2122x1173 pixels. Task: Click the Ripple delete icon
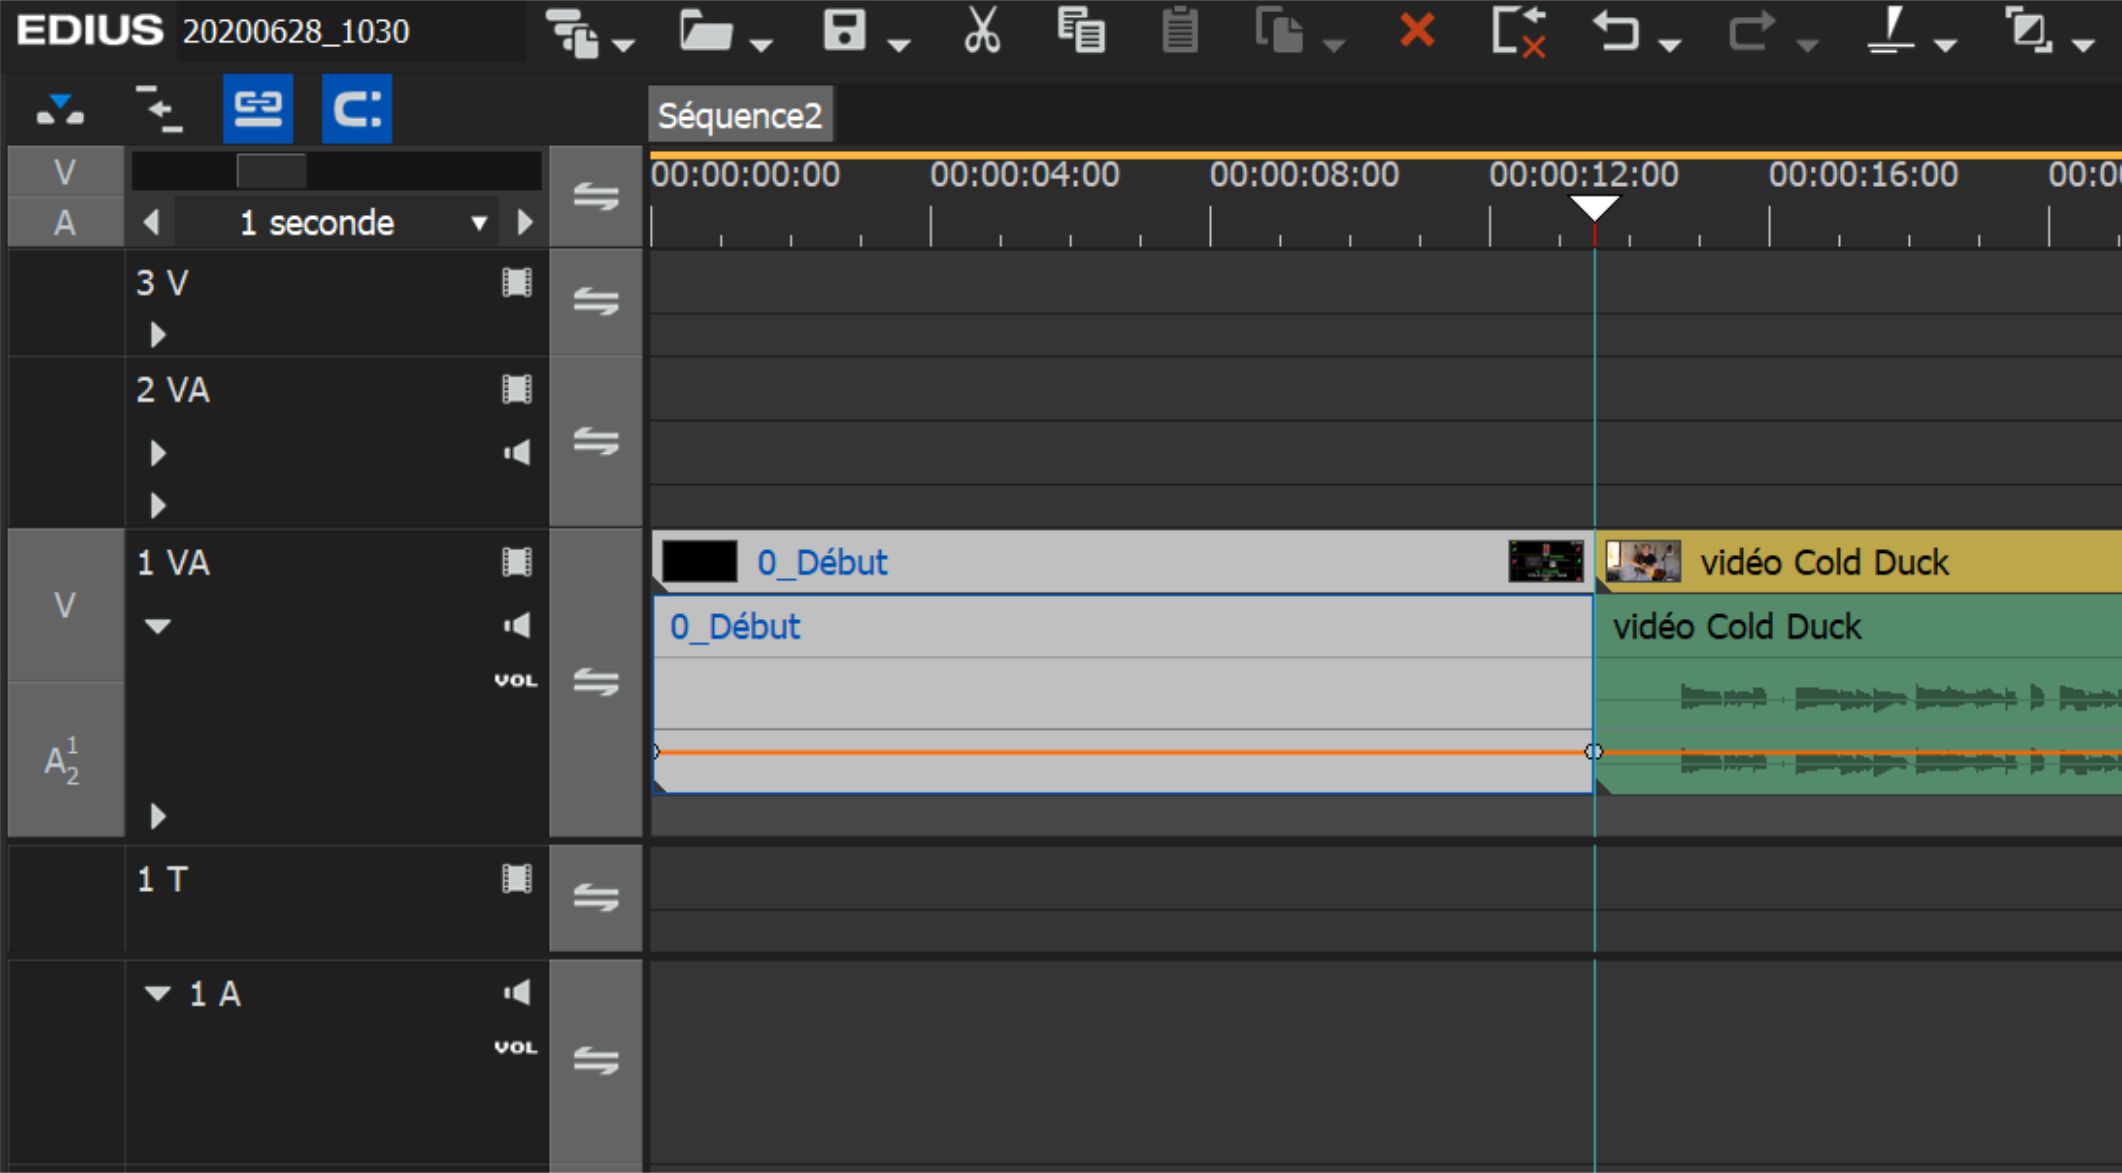pyautogui.click(x=1518, y=30)
